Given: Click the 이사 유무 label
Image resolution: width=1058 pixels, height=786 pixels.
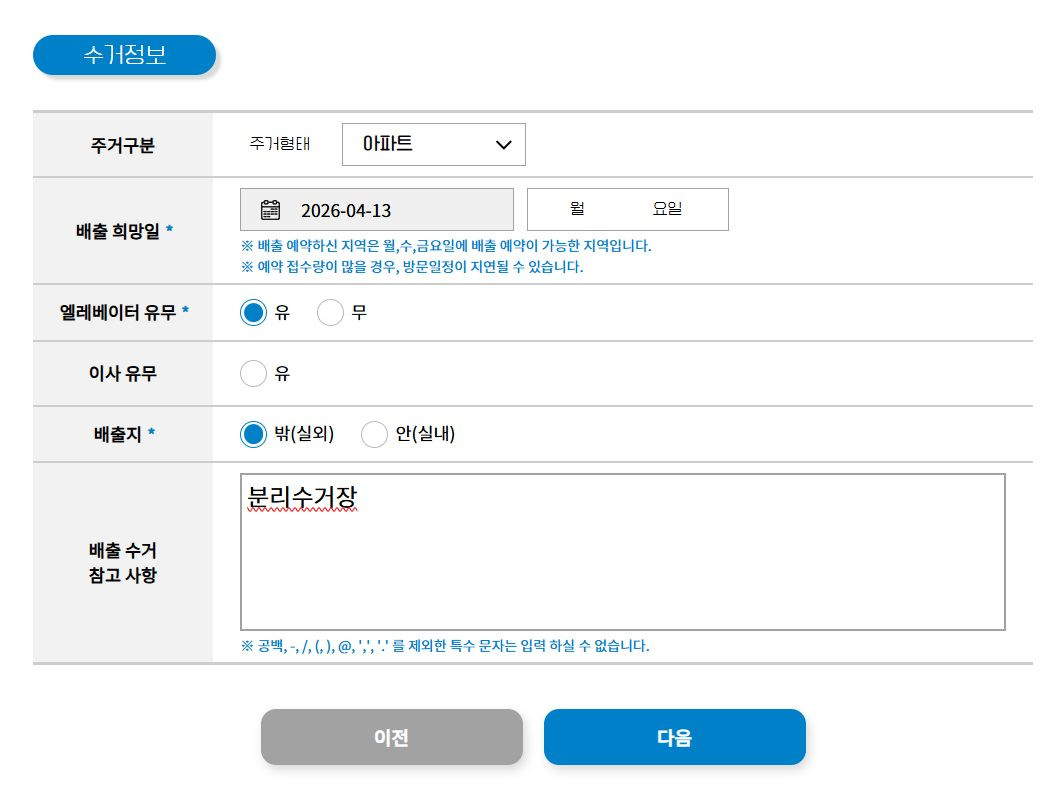Looking at the screenshot, I should (x=123, y=373).
